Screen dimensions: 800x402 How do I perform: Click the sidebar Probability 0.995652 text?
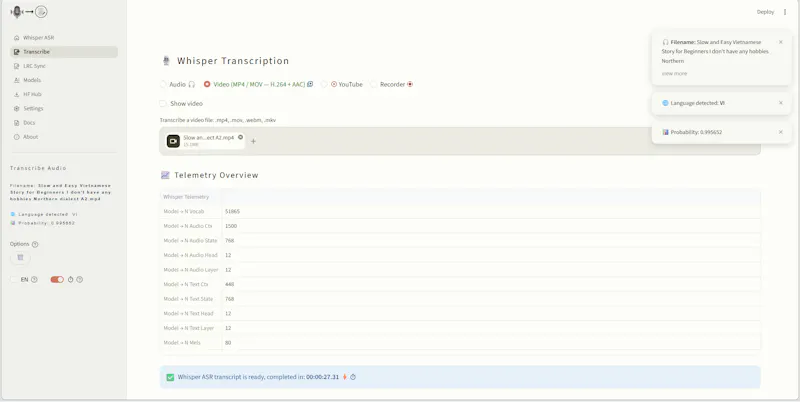coord(46,223)
